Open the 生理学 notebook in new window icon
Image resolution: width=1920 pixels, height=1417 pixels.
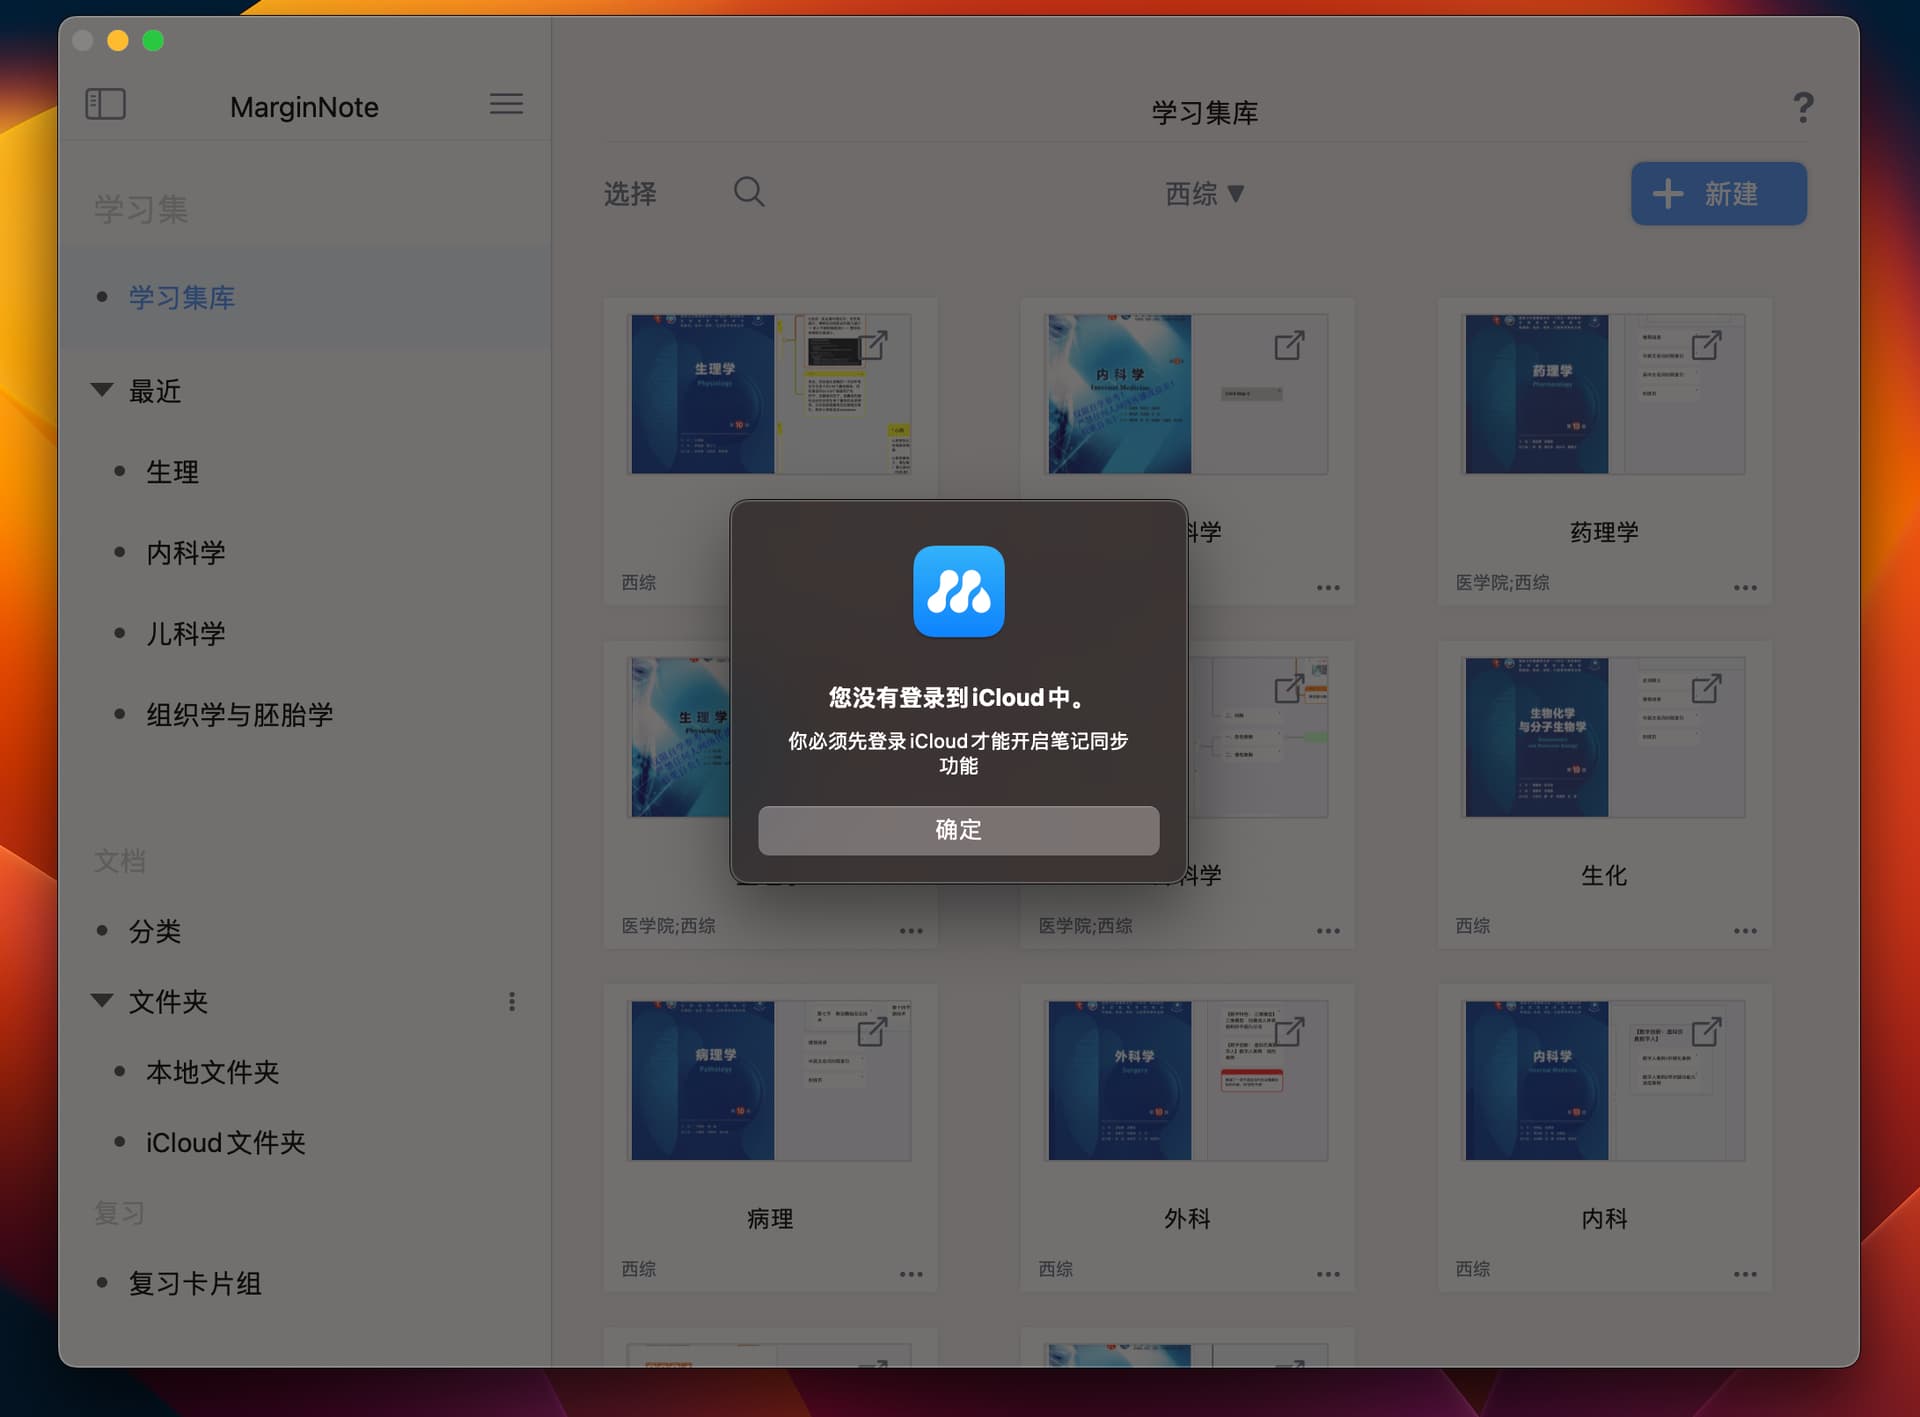pyautogui.click(x=873, y=345)
